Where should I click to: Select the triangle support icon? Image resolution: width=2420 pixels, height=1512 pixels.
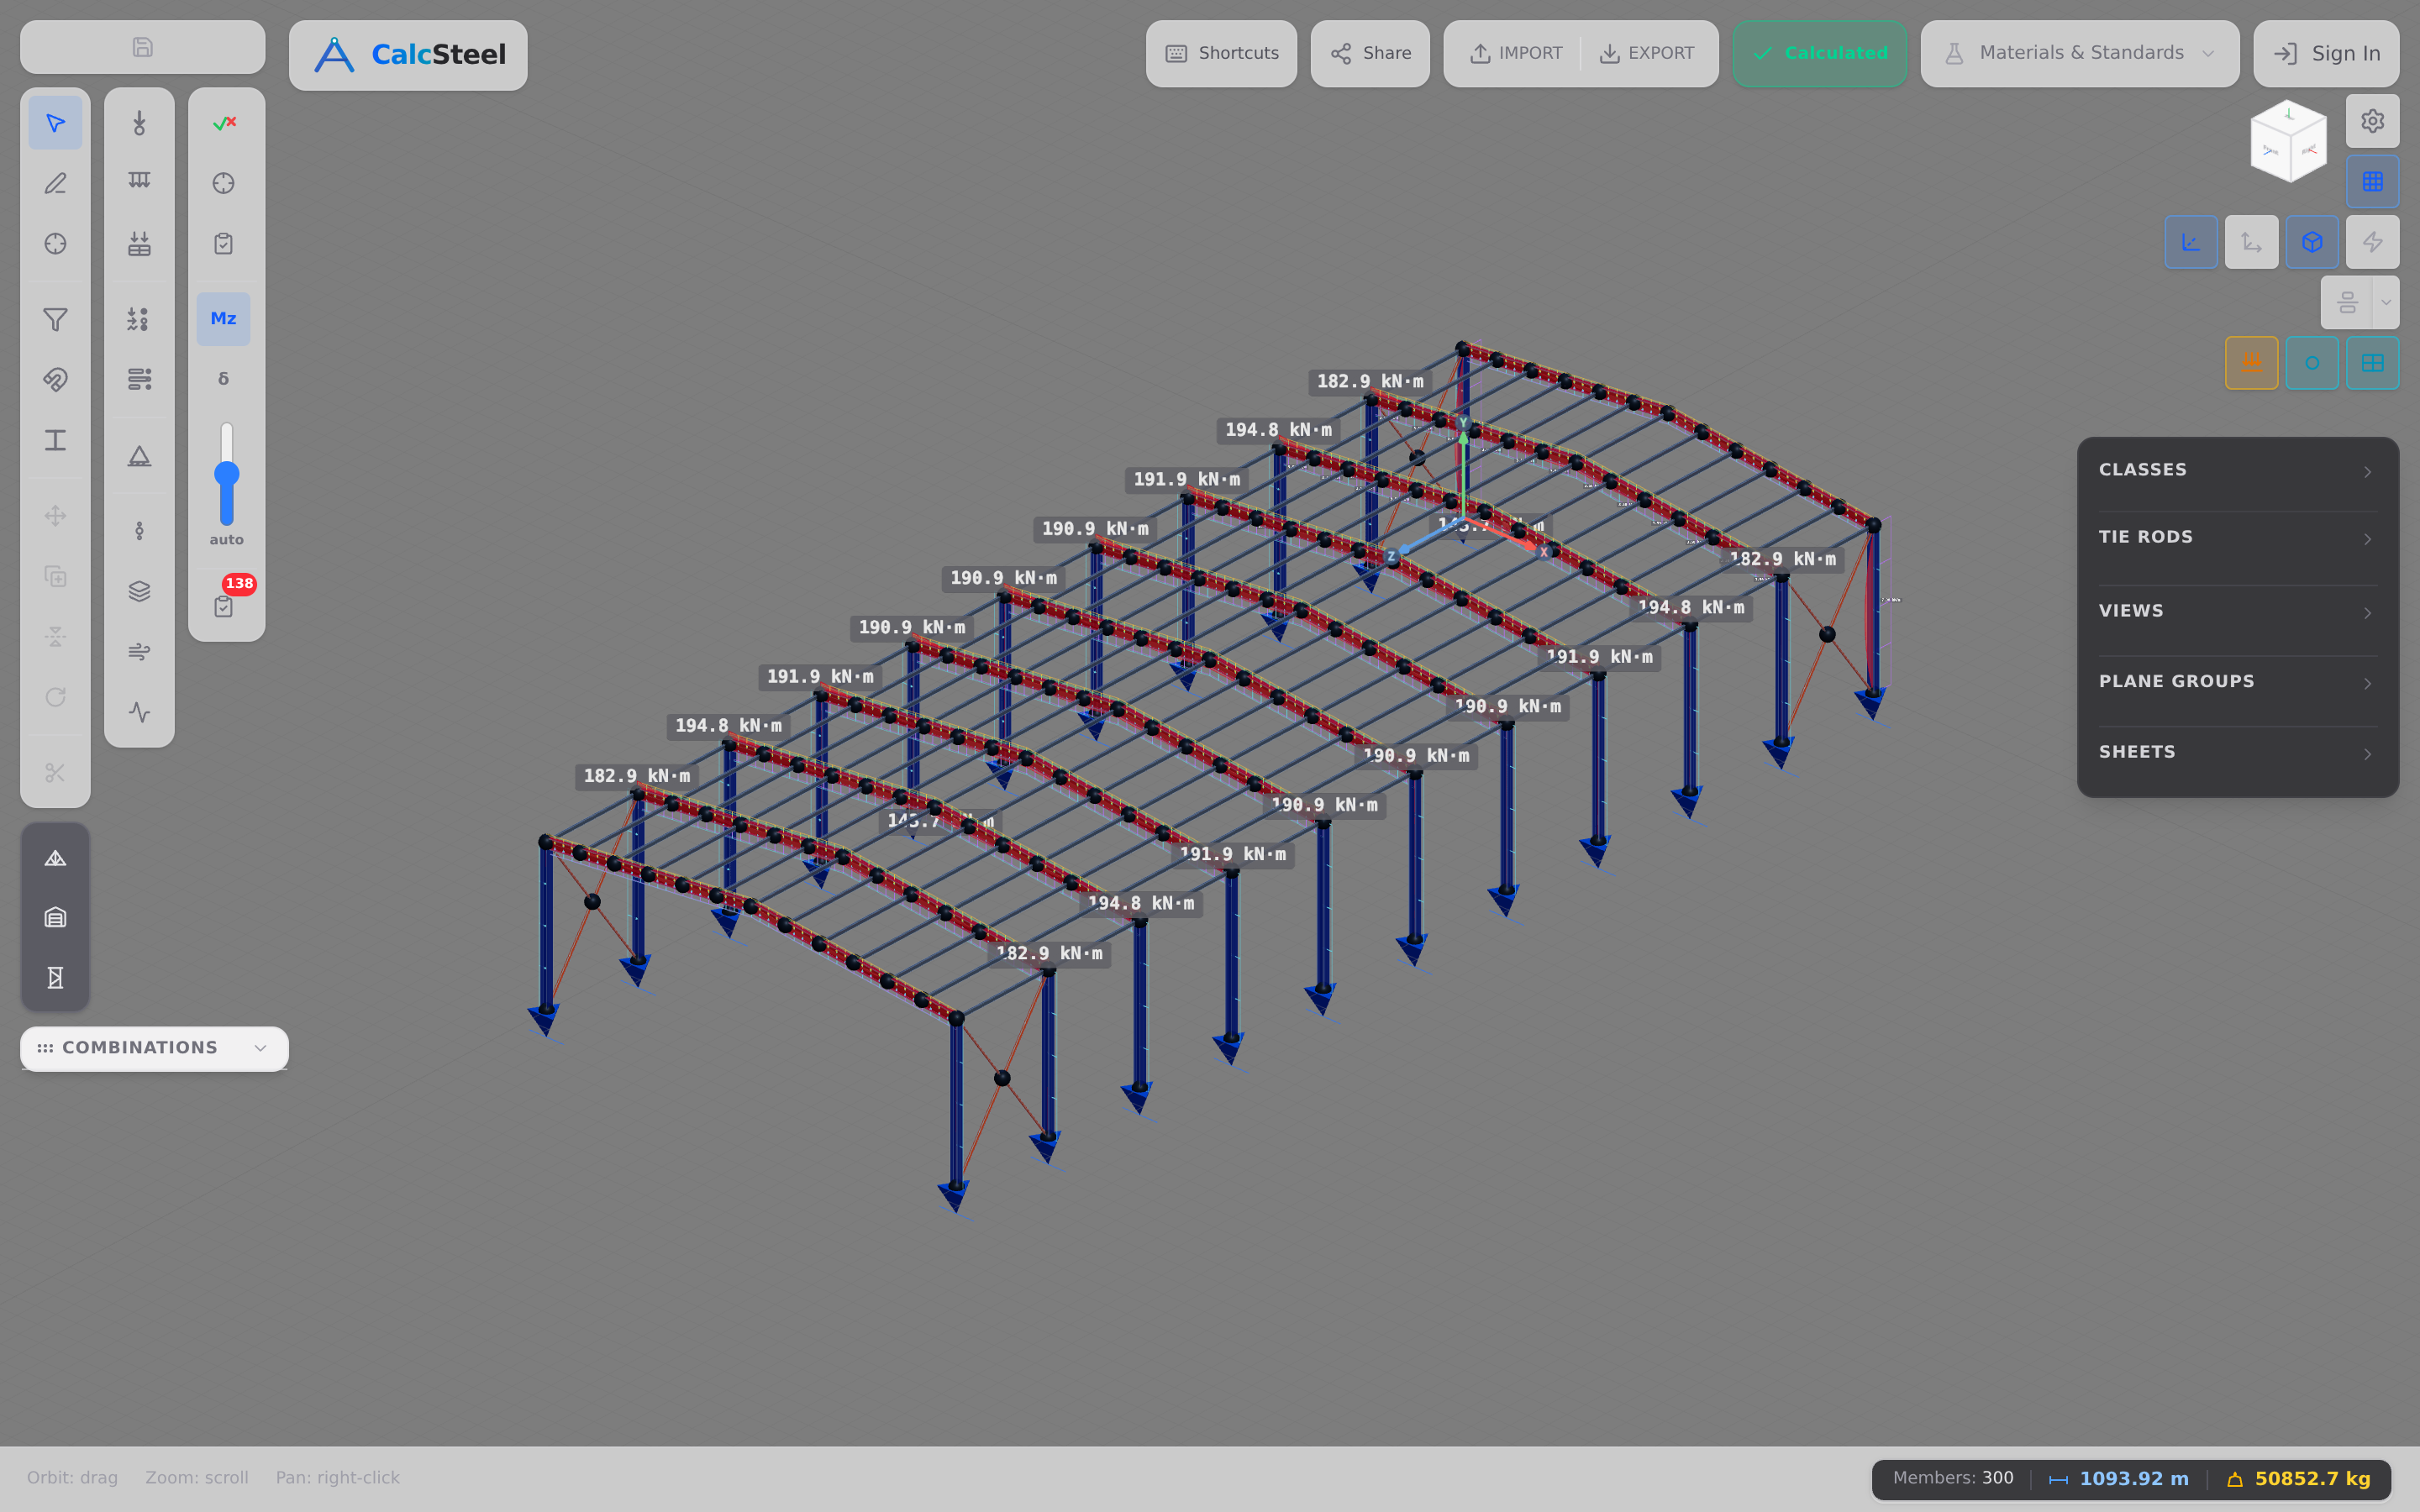tap(139, 456)
